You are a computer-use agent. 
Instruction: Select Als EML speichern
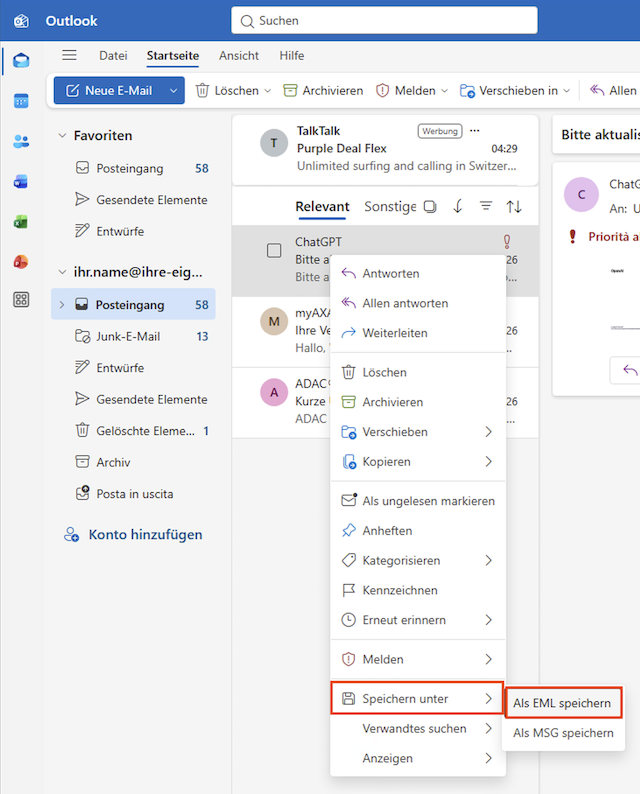(x=564, y=703)
